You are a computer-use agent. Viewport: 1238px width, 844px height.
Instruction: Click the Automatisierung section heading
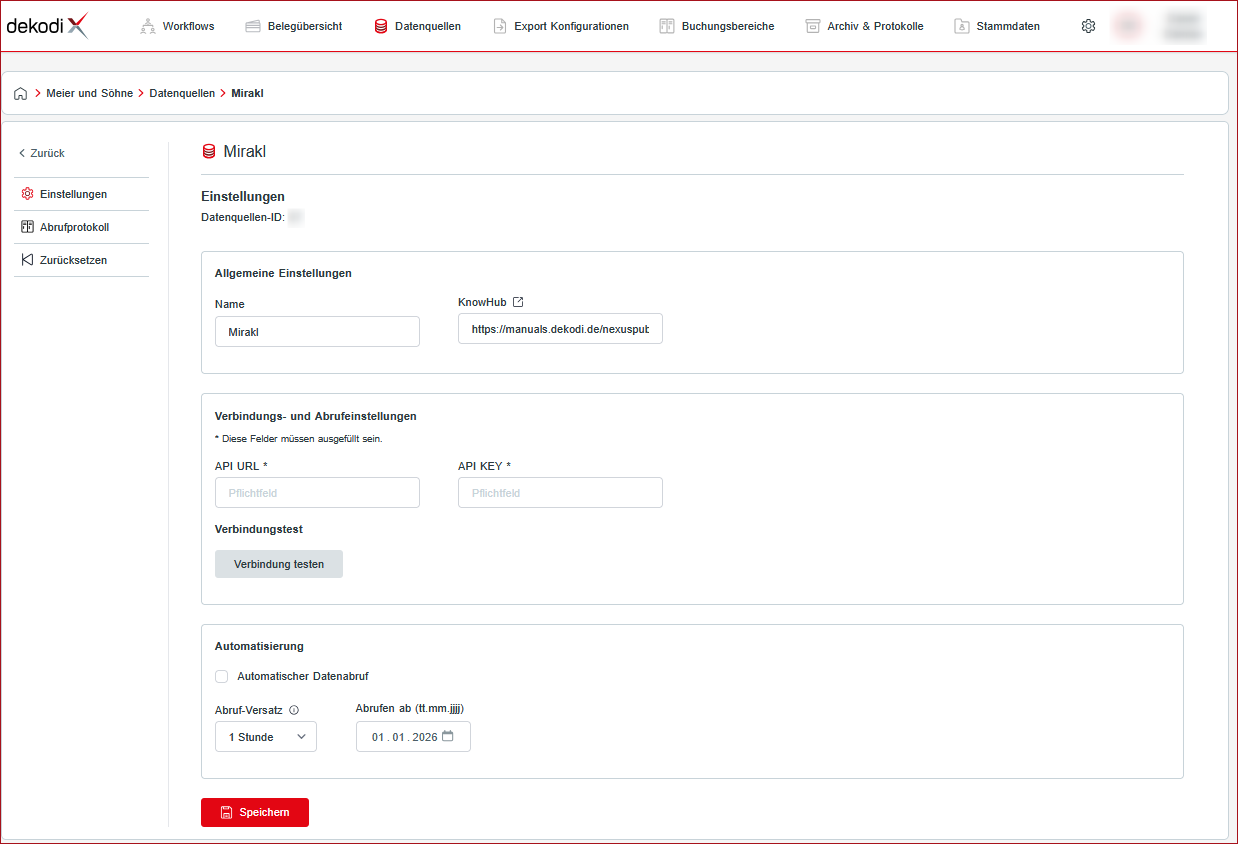[259, 647]
